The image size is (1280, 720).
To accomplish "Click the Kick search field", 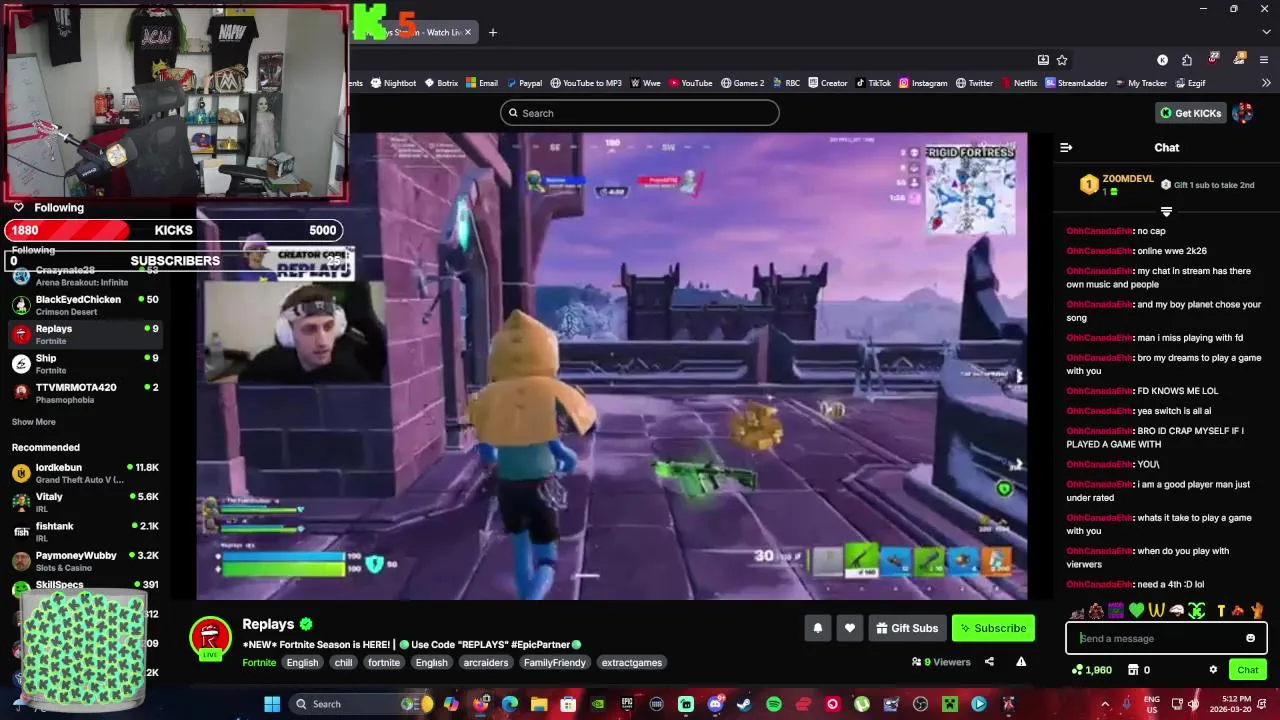I will click(640, 113).
